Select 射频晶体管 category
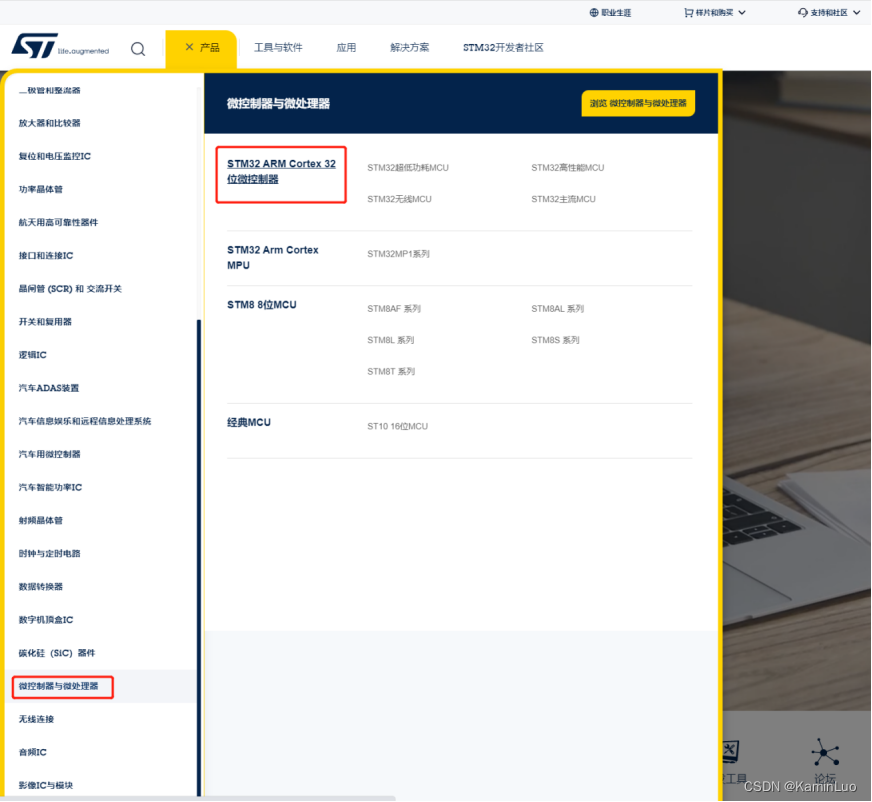Screen dimensions: 872x802 tap(41, 521)
